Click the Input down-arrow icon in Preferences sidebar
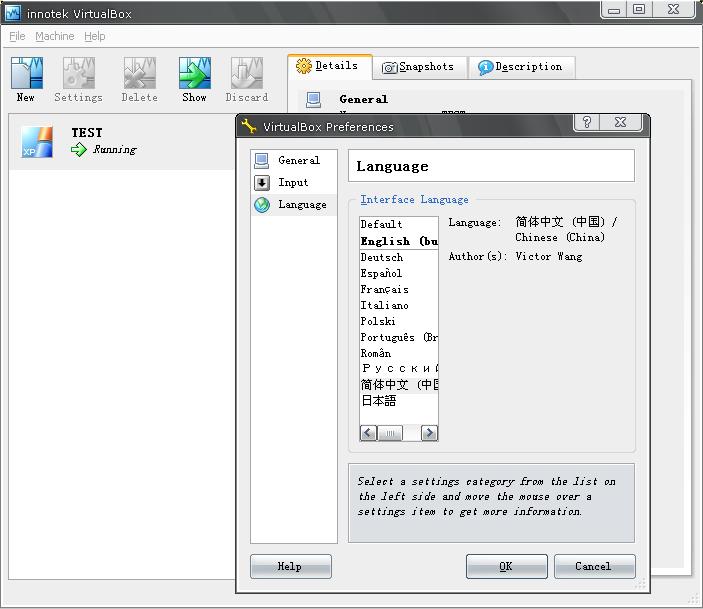This screenshot has height=609, width=703. 262,183
